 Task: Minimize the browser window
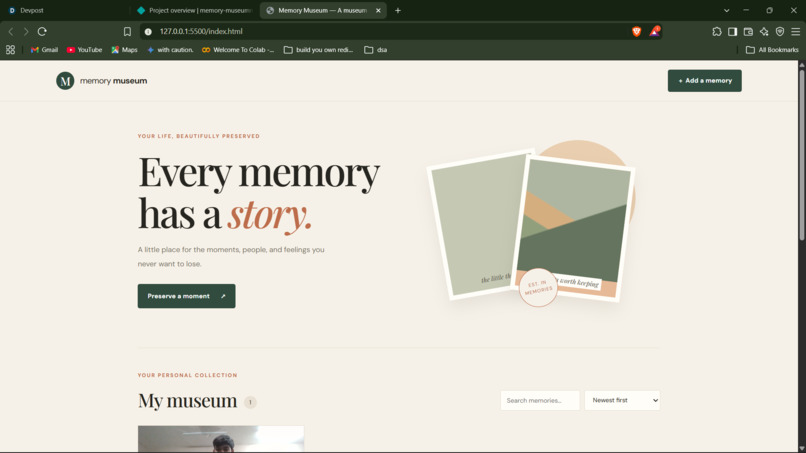(746, 10)
